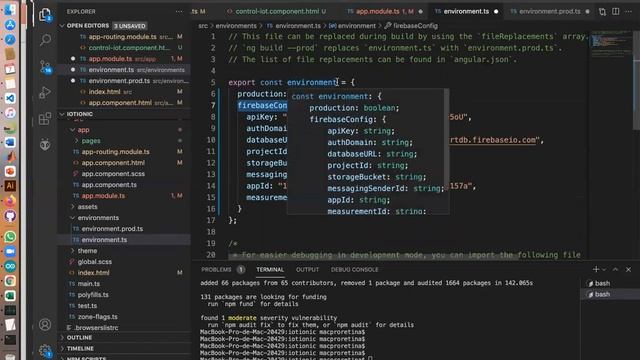Screen dimensions: 640x360
Task: Expand the Outline section
Action: 79,338
